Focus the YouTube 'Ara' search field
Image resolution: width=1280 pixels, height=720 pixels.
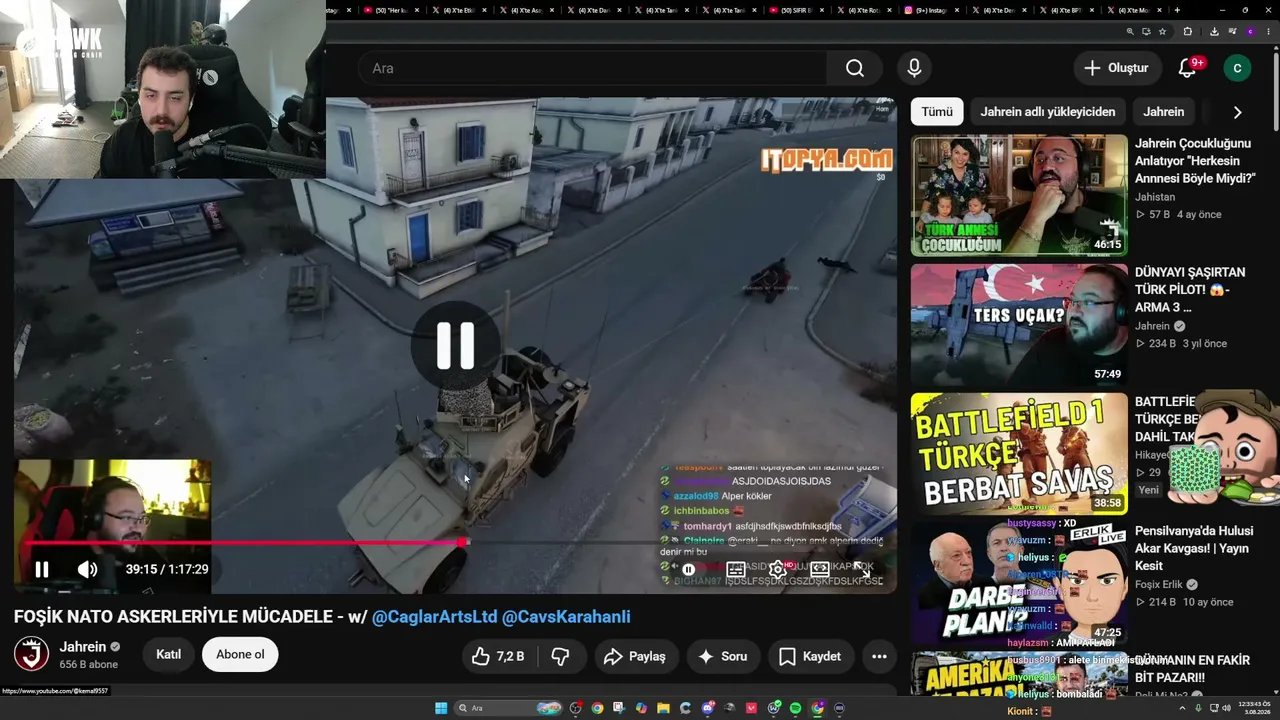tap(592, 68)
